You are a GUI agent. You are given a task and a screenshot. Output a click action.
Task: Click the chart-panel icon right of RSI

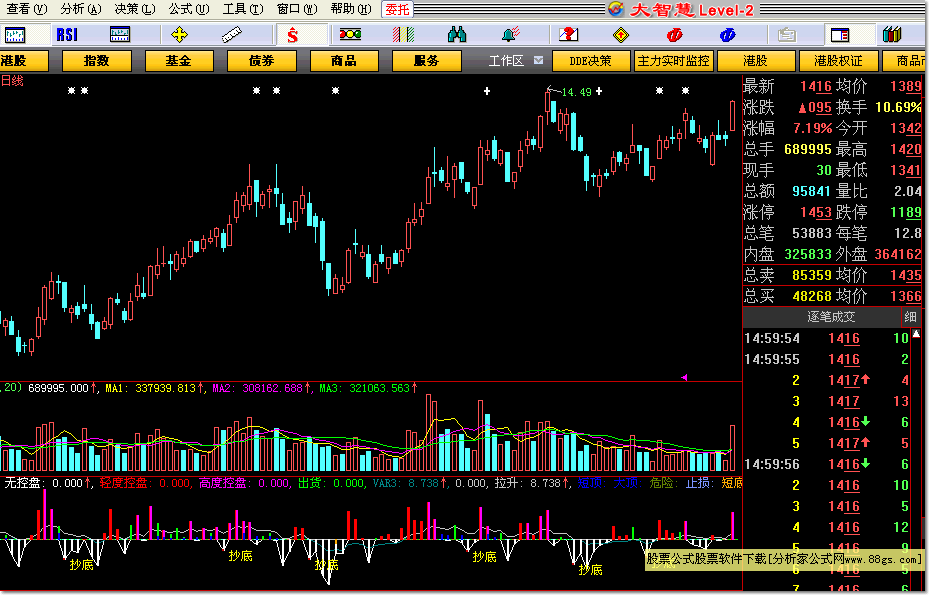[x=120, y=35]
